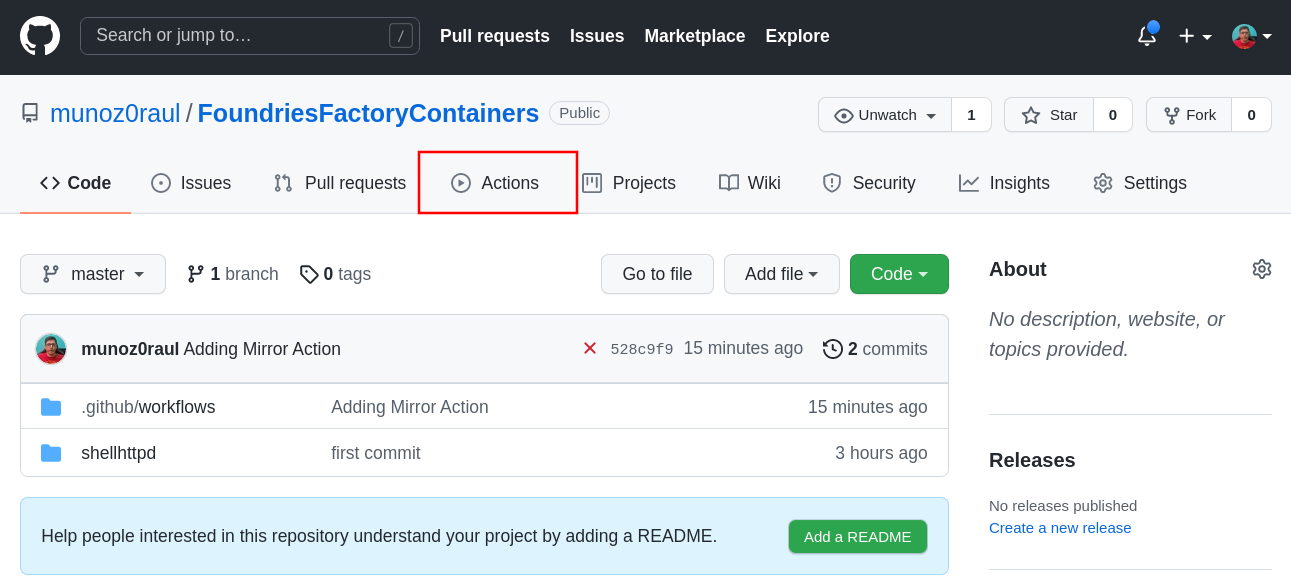Click the Add a README button
Viewport: 1291px width, 581px height.
(x=857, y=536)
